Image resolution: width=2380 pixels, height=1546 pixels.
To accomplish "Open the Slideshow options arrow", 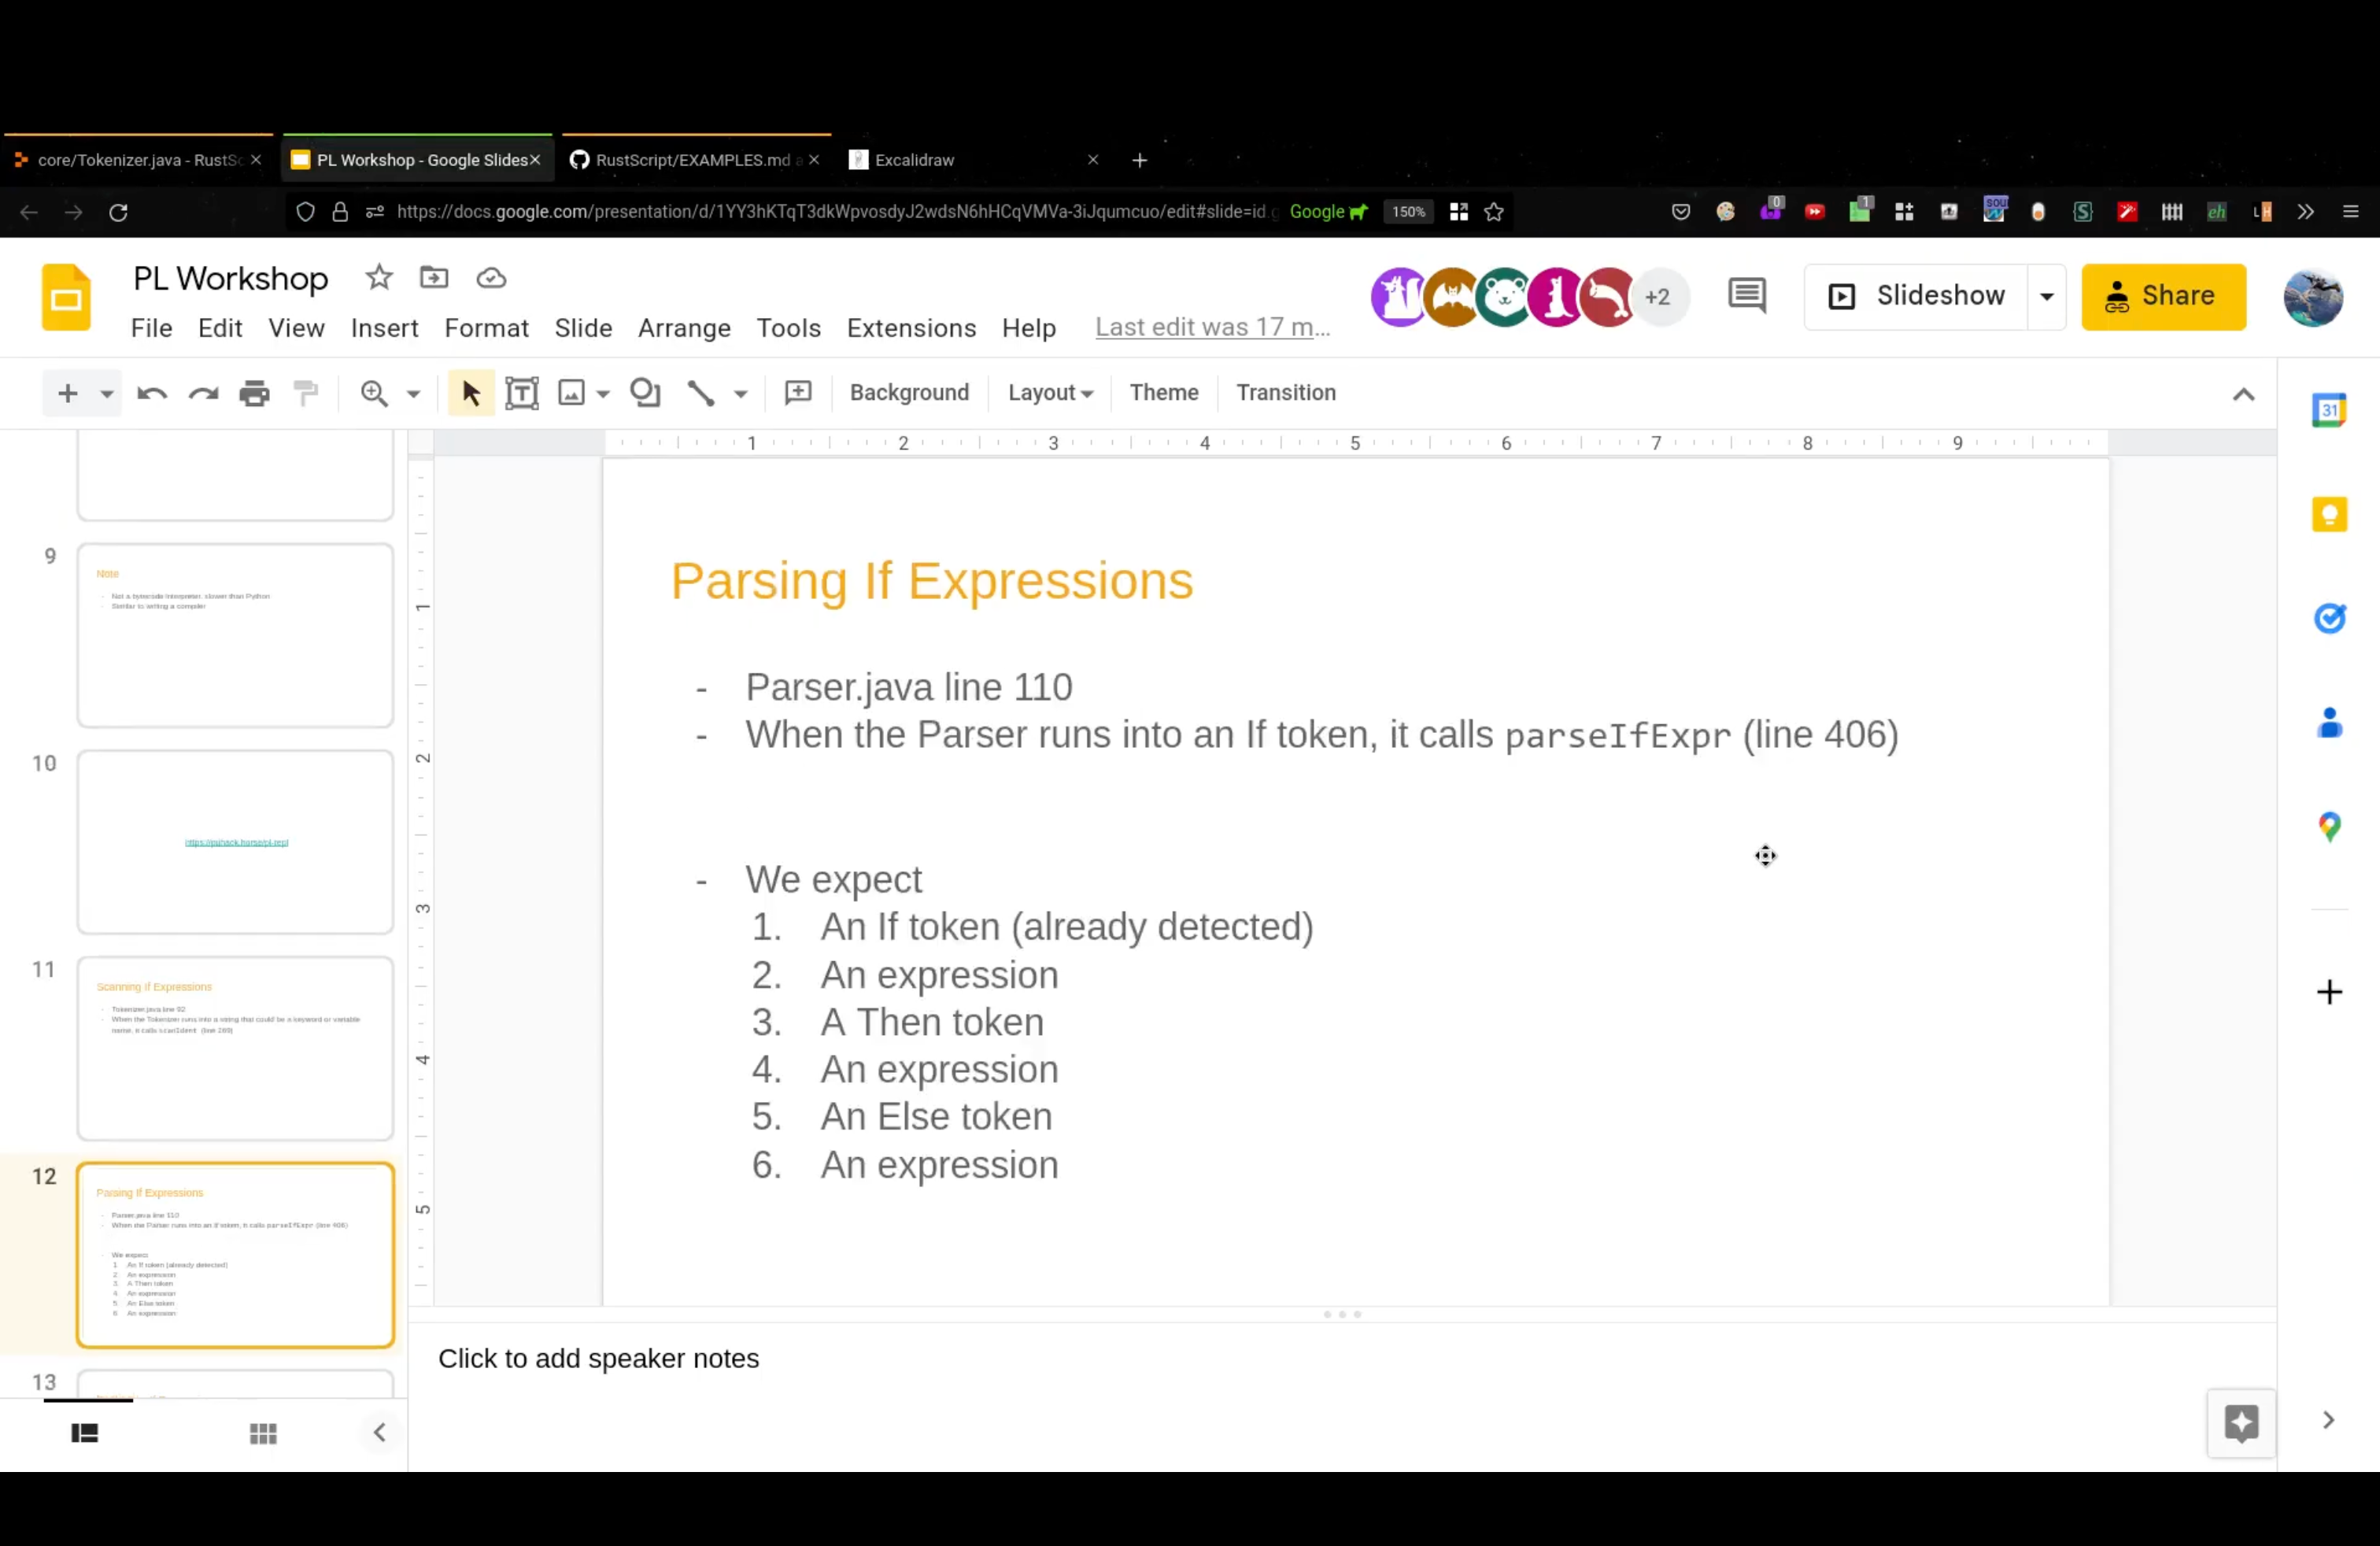I will (2047, 296).
